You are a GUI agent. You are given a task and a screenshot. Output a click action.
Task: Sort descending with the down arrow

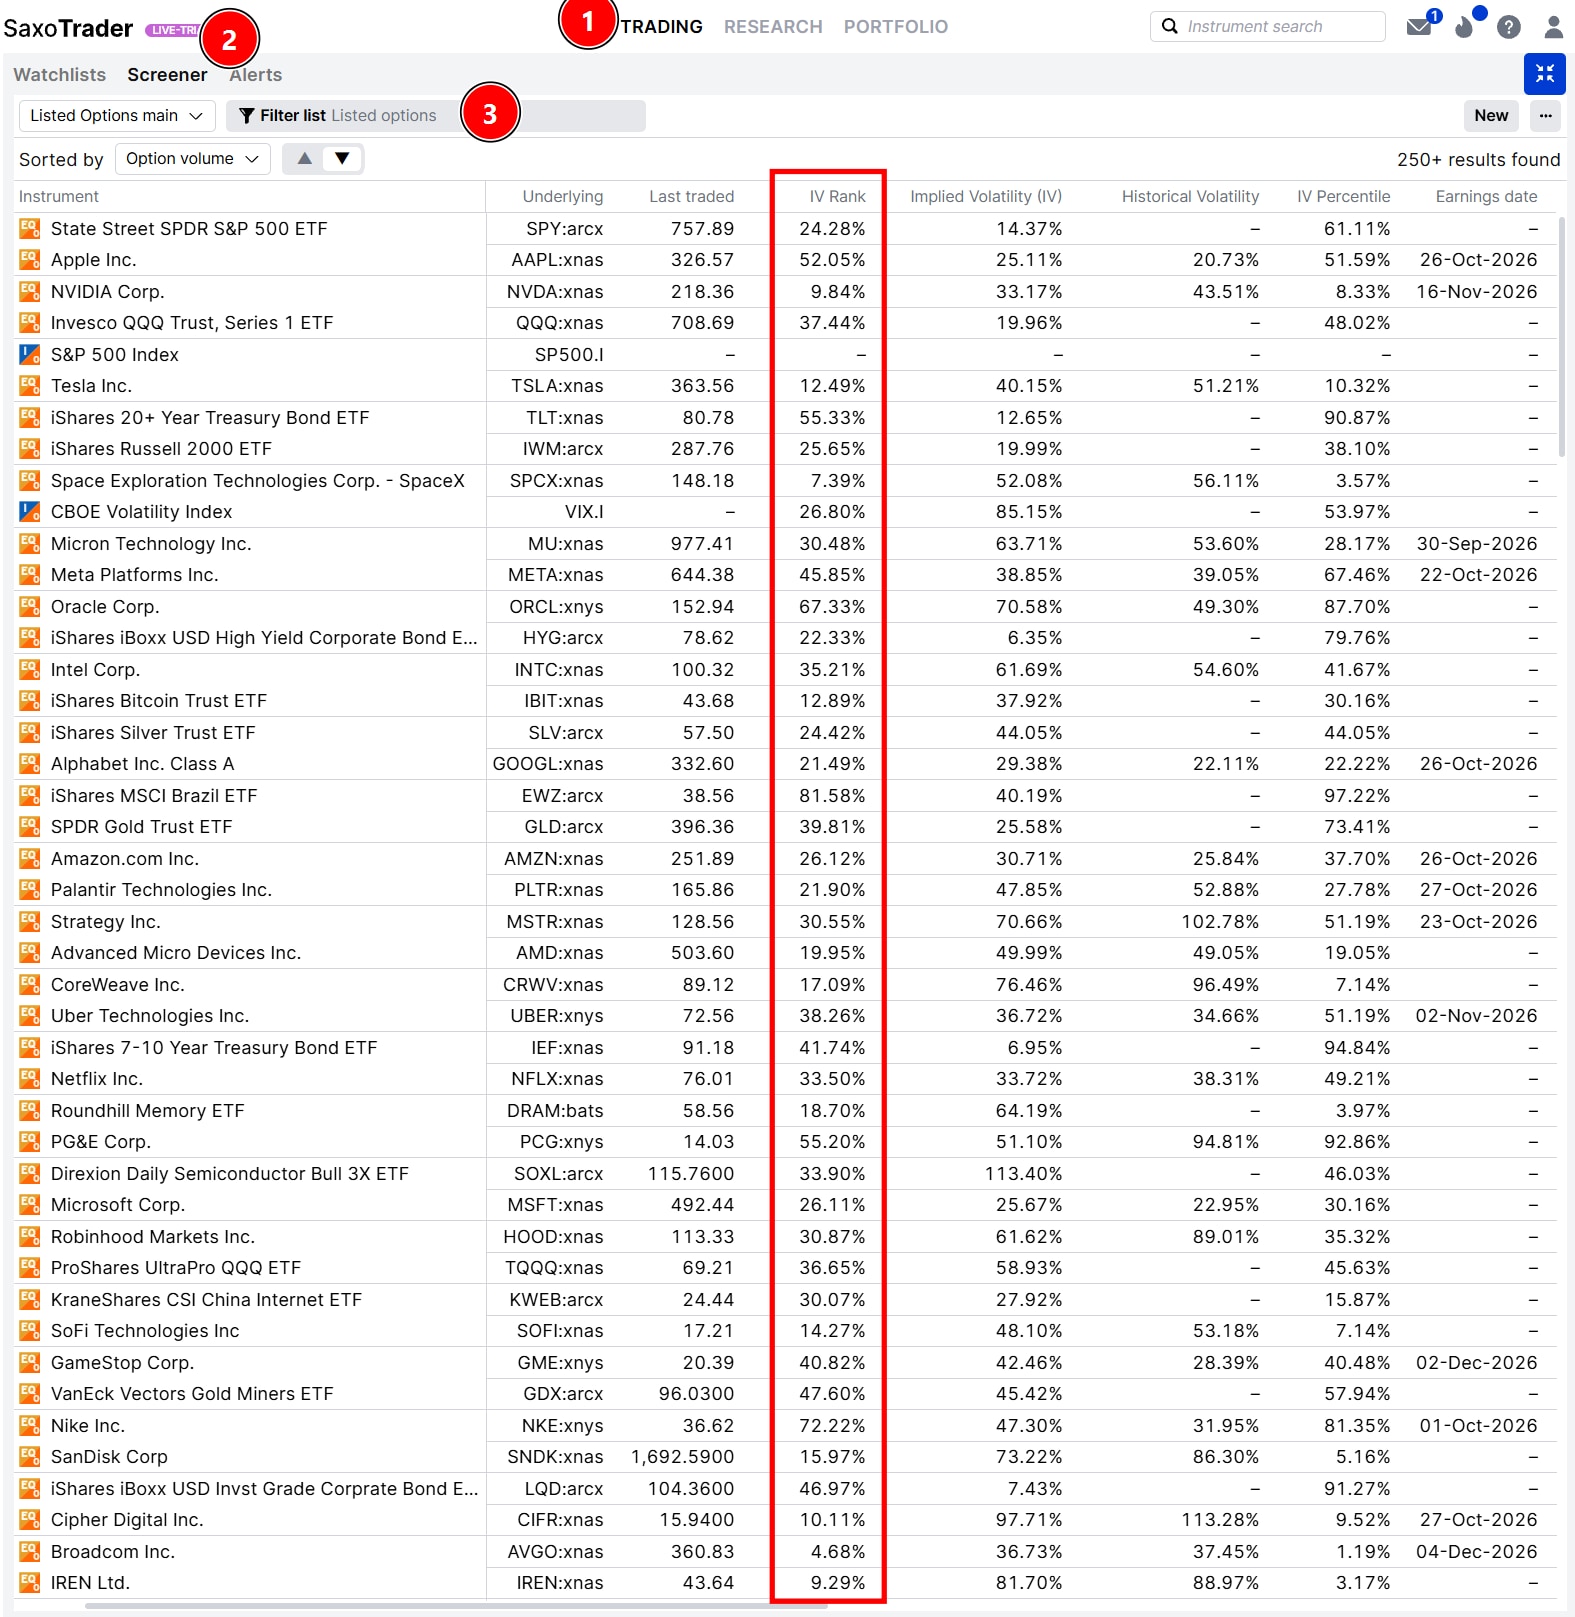click(x=342, y=158)
